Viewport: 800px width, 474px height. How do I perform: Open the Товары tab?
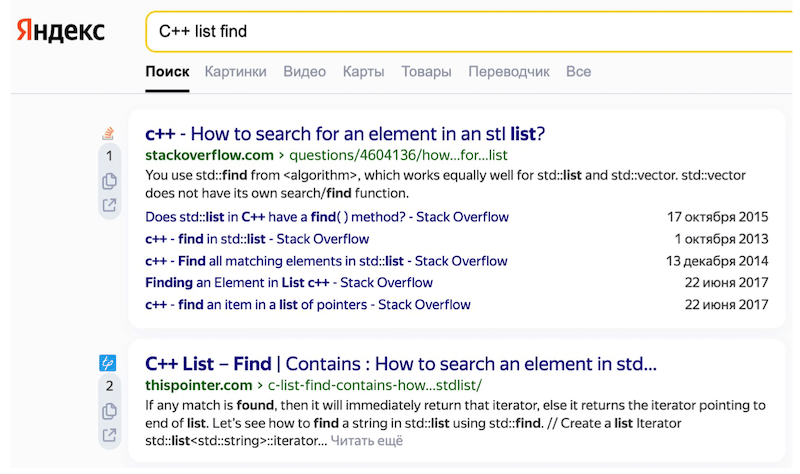[x=426, y=72]
